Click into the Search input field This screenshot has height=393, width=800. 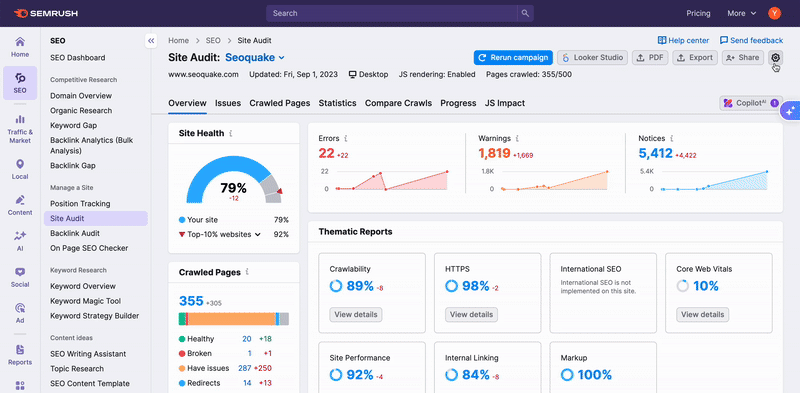(392, 13)
